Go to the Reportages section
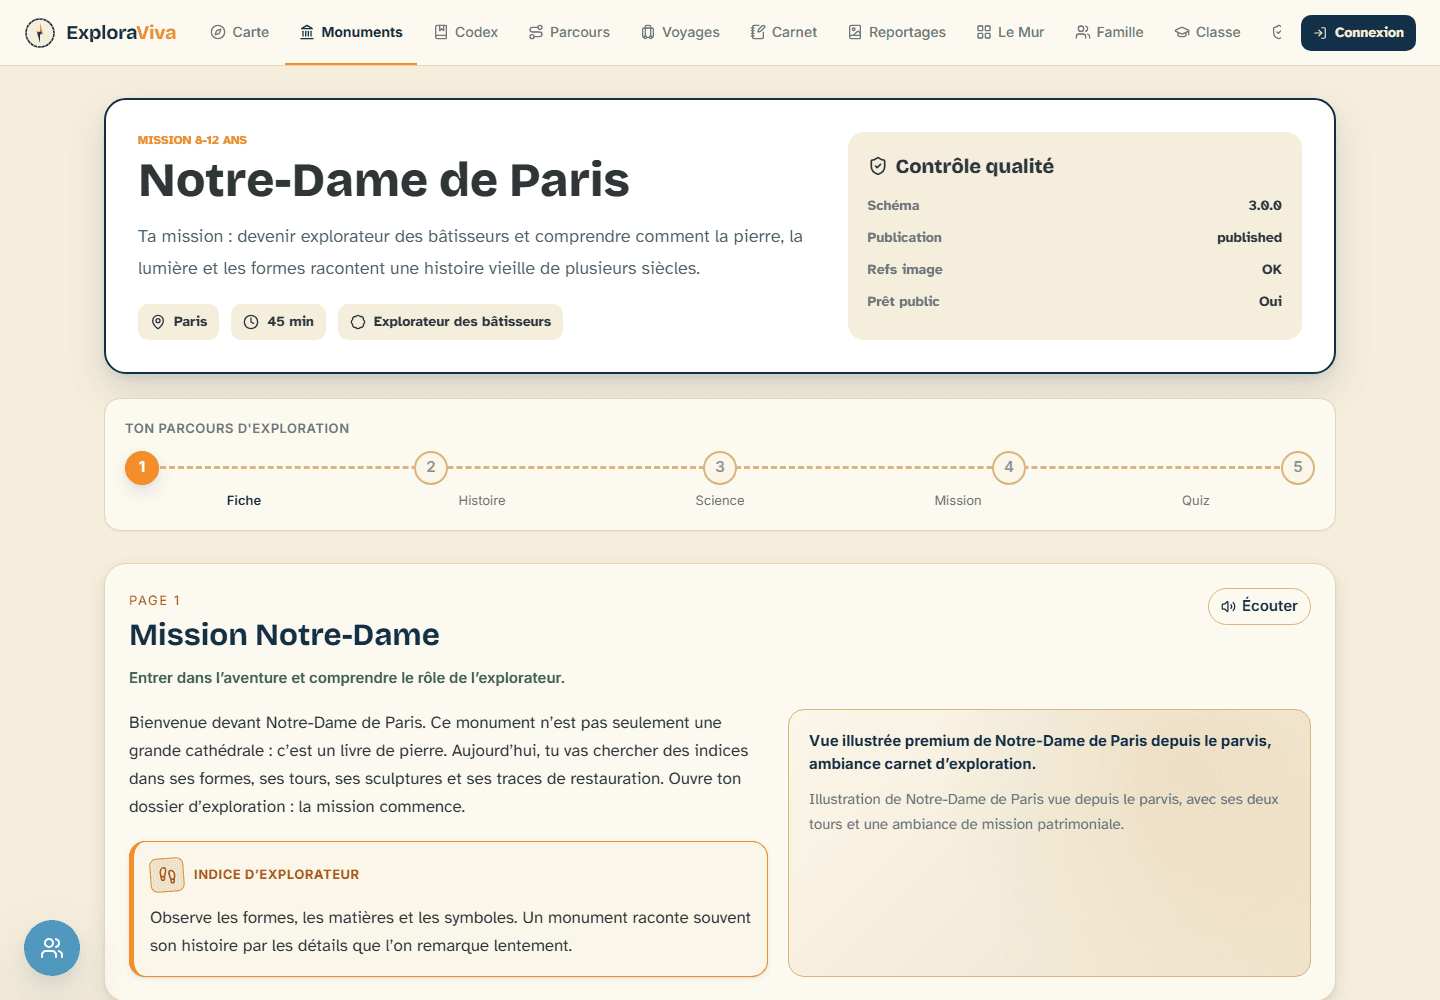 click(x=897, y=32)
